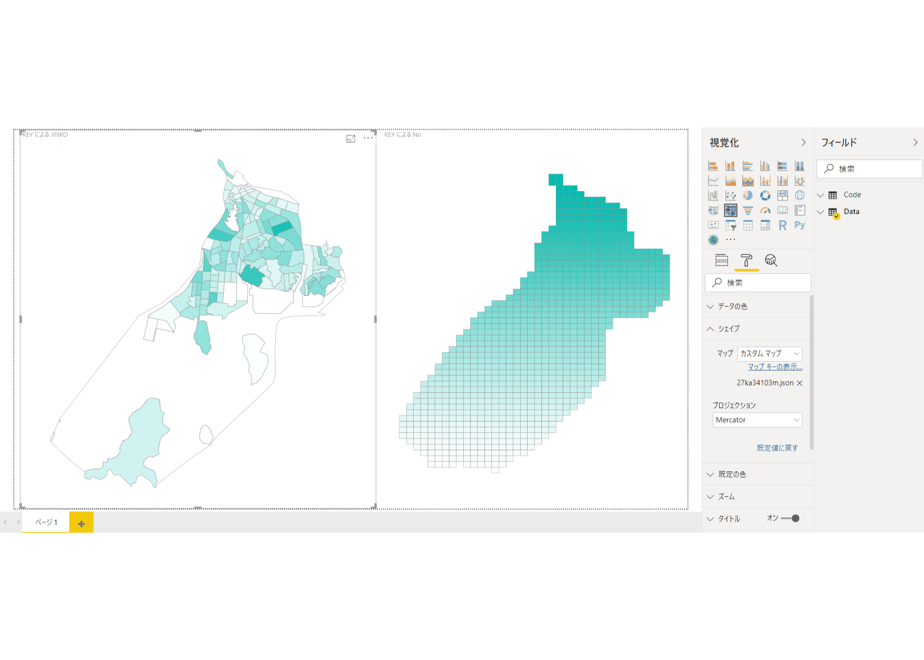The width and height of the screenshot is (924, 660).
Task: Select the R script visual icon
Action: pos(782,225)
